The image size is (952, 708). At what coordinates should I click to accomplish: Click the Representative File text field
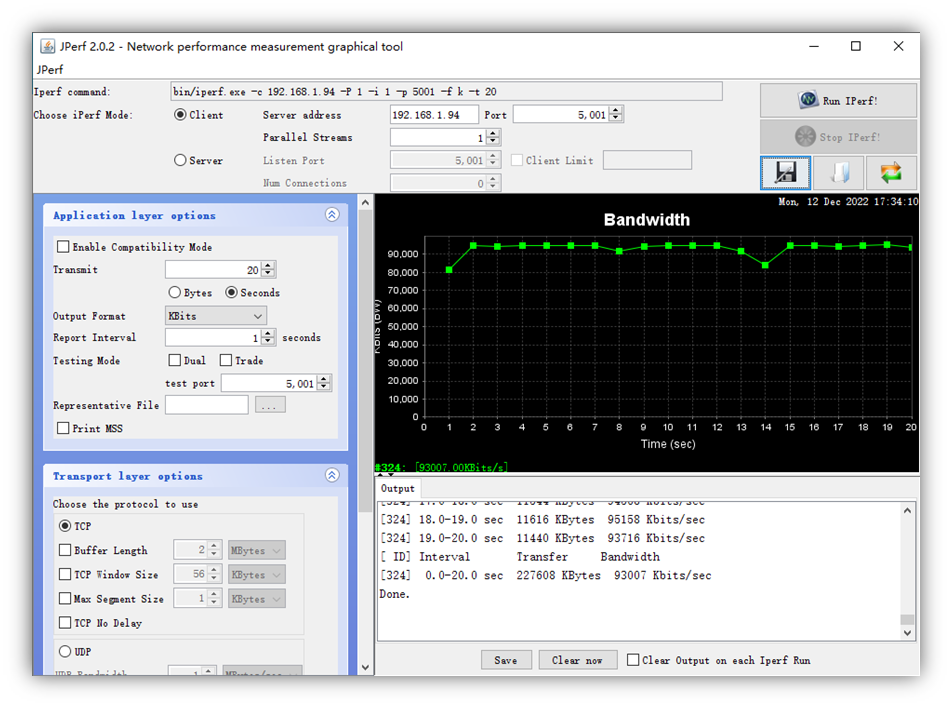coord(206,405)
